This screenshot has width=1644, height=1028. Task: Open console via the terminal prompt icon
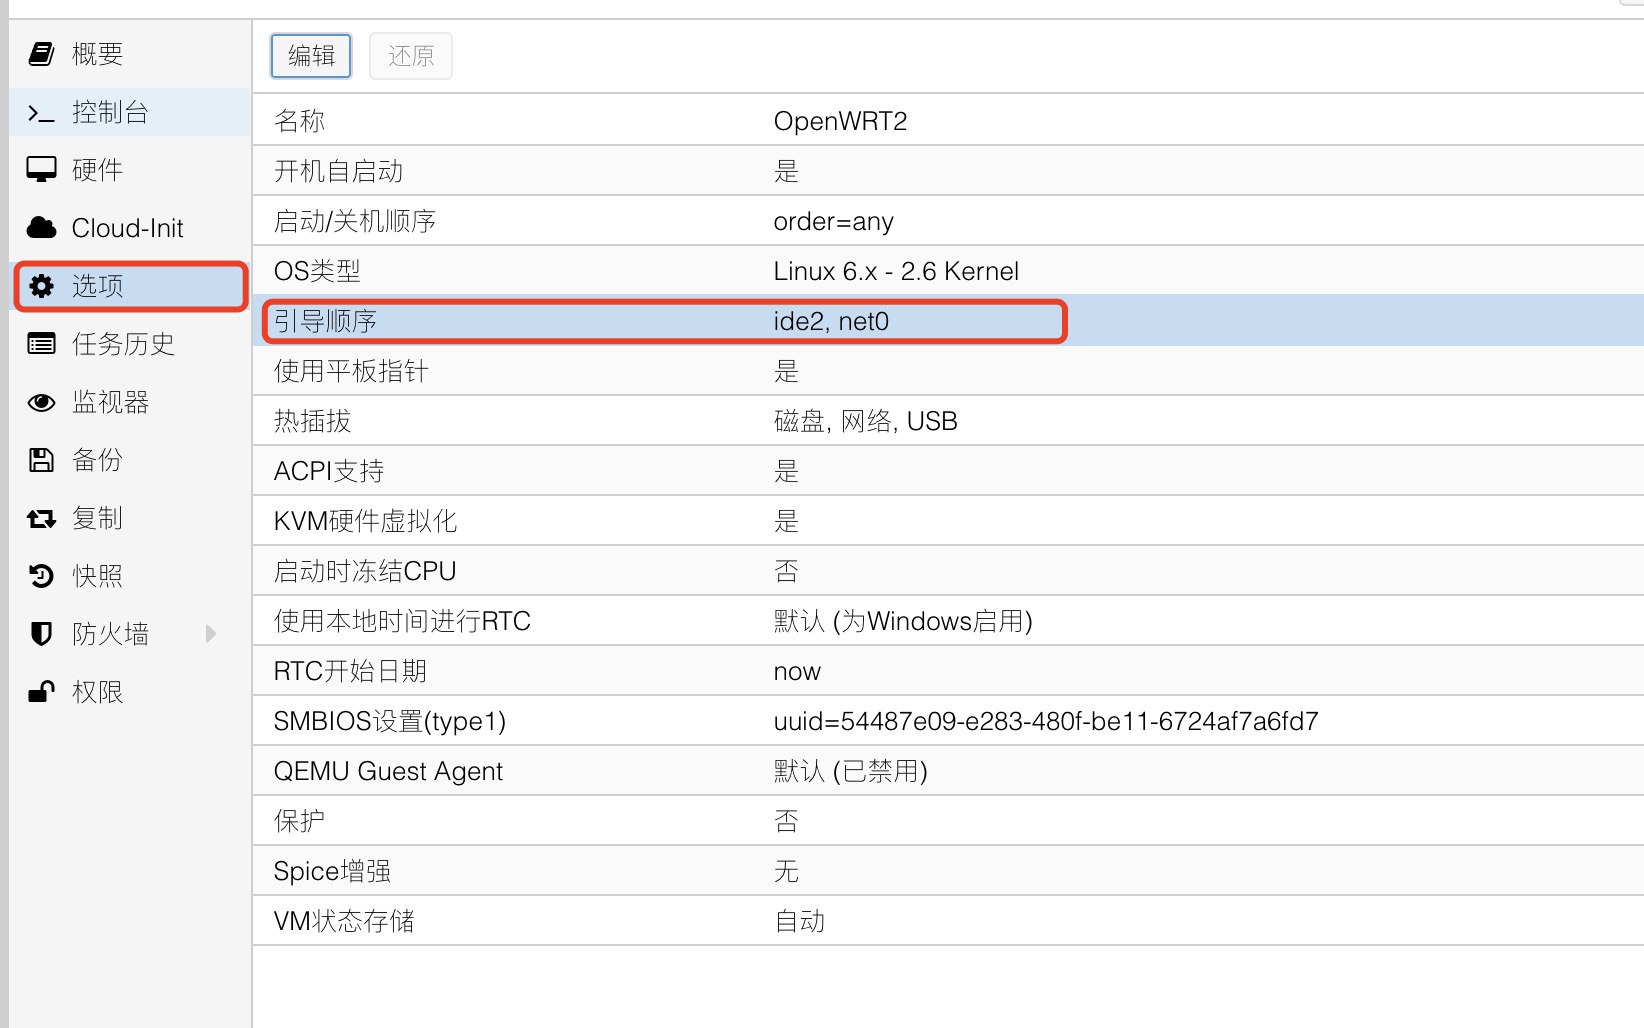(x=41, y=113)
